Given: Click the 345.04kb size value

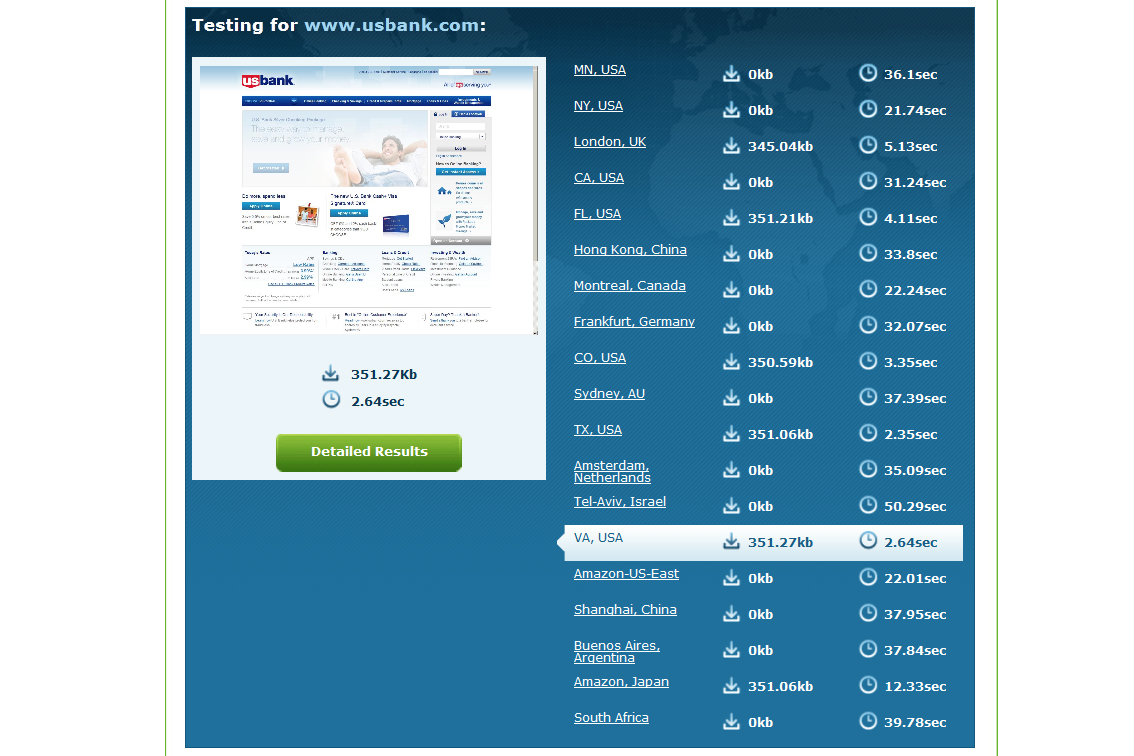Looking at the screenshot, I should point(780,147).
